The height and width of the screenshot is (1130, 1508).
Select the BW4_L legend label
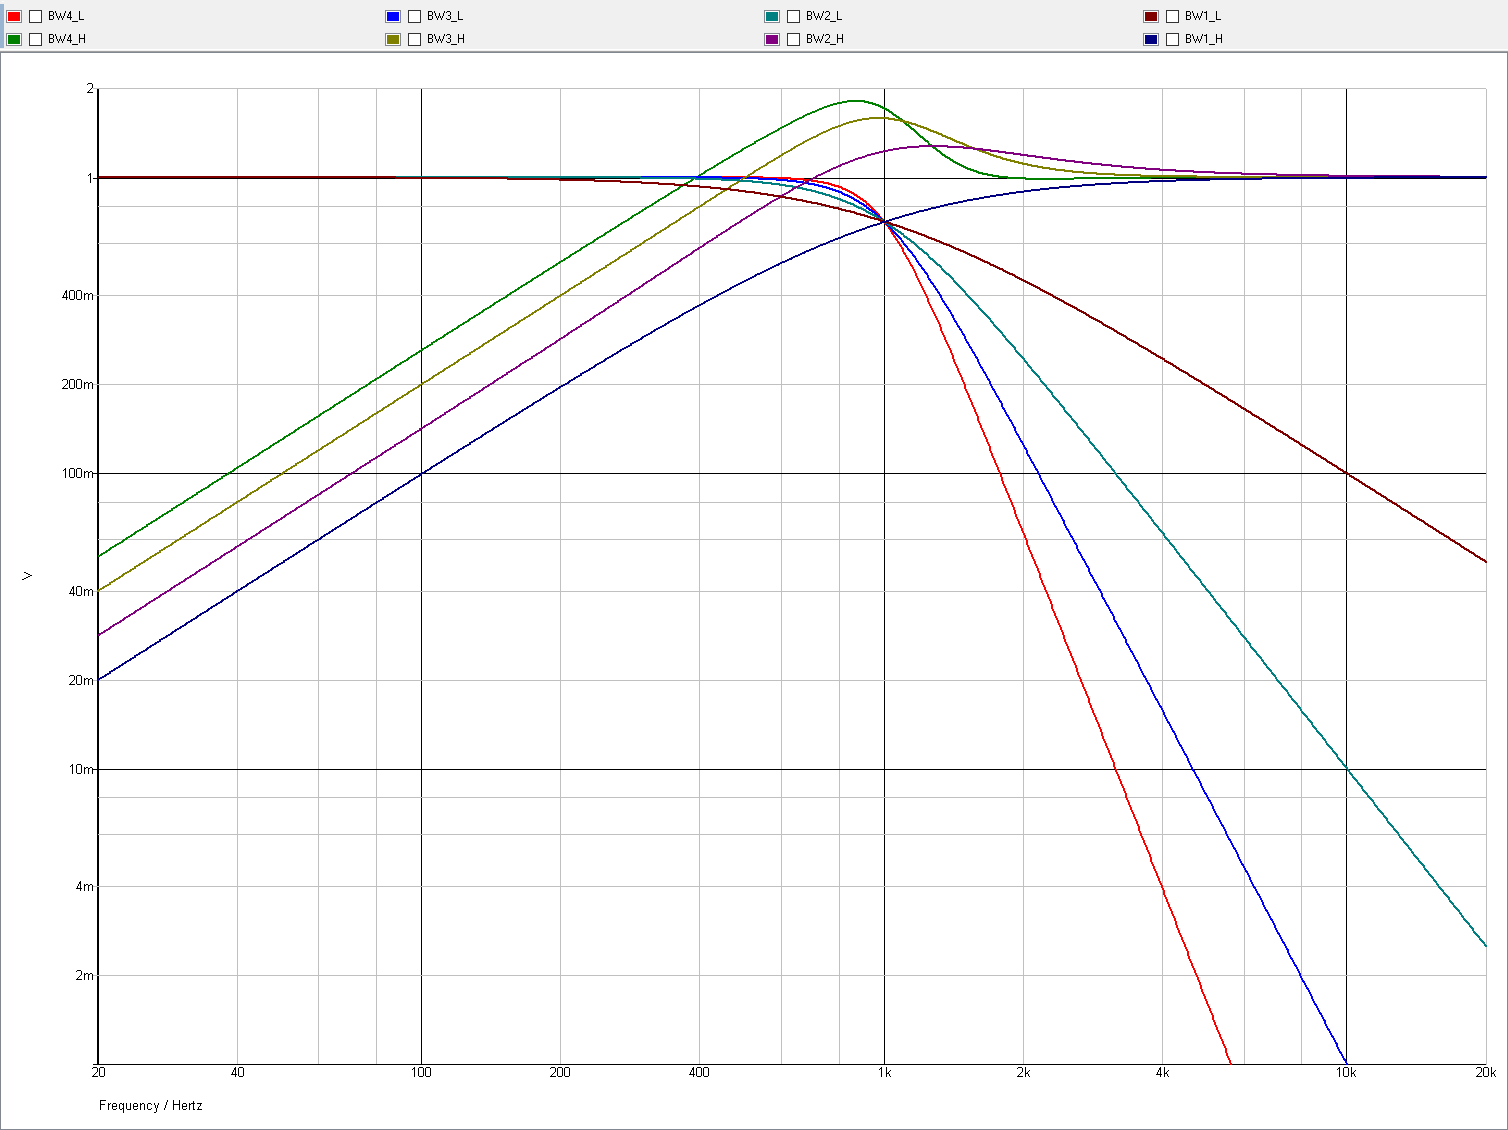coord(66,16)
